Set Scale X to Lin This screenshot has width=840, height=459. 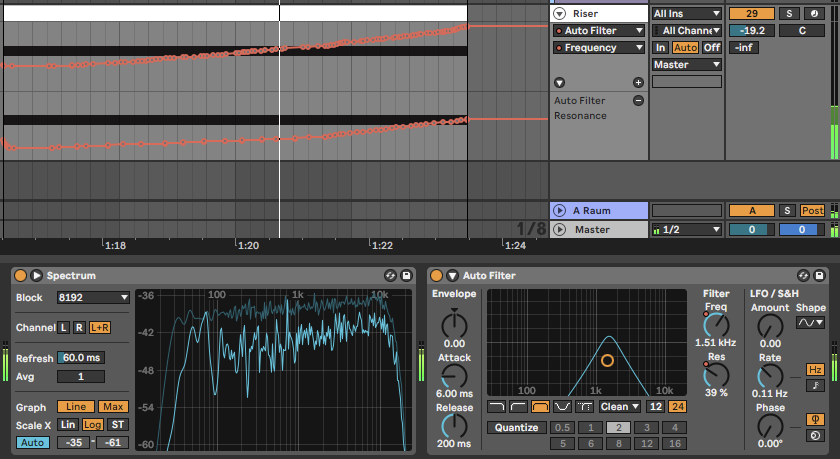coord(68,425)
